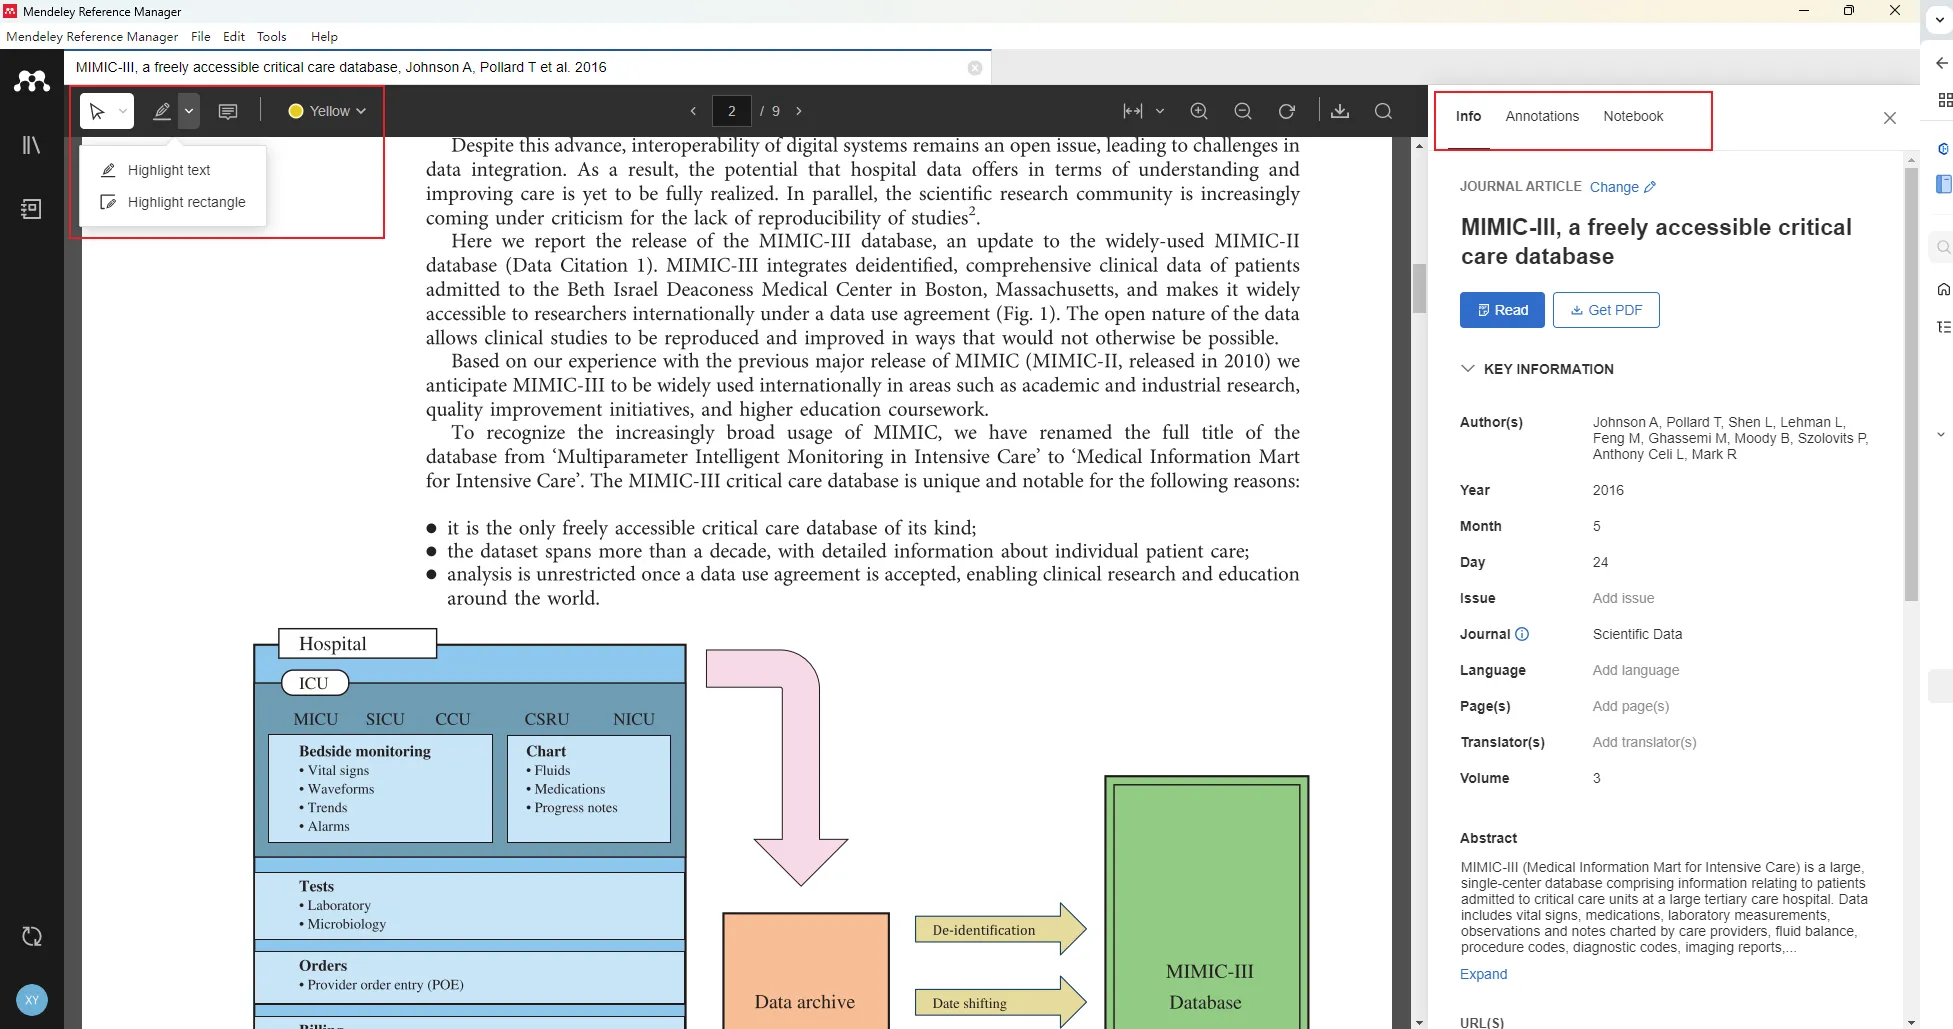Screen dimensions: 1953x1029
Task: Click Expand link under Abstract
Action: click(x=1483, y=974)
